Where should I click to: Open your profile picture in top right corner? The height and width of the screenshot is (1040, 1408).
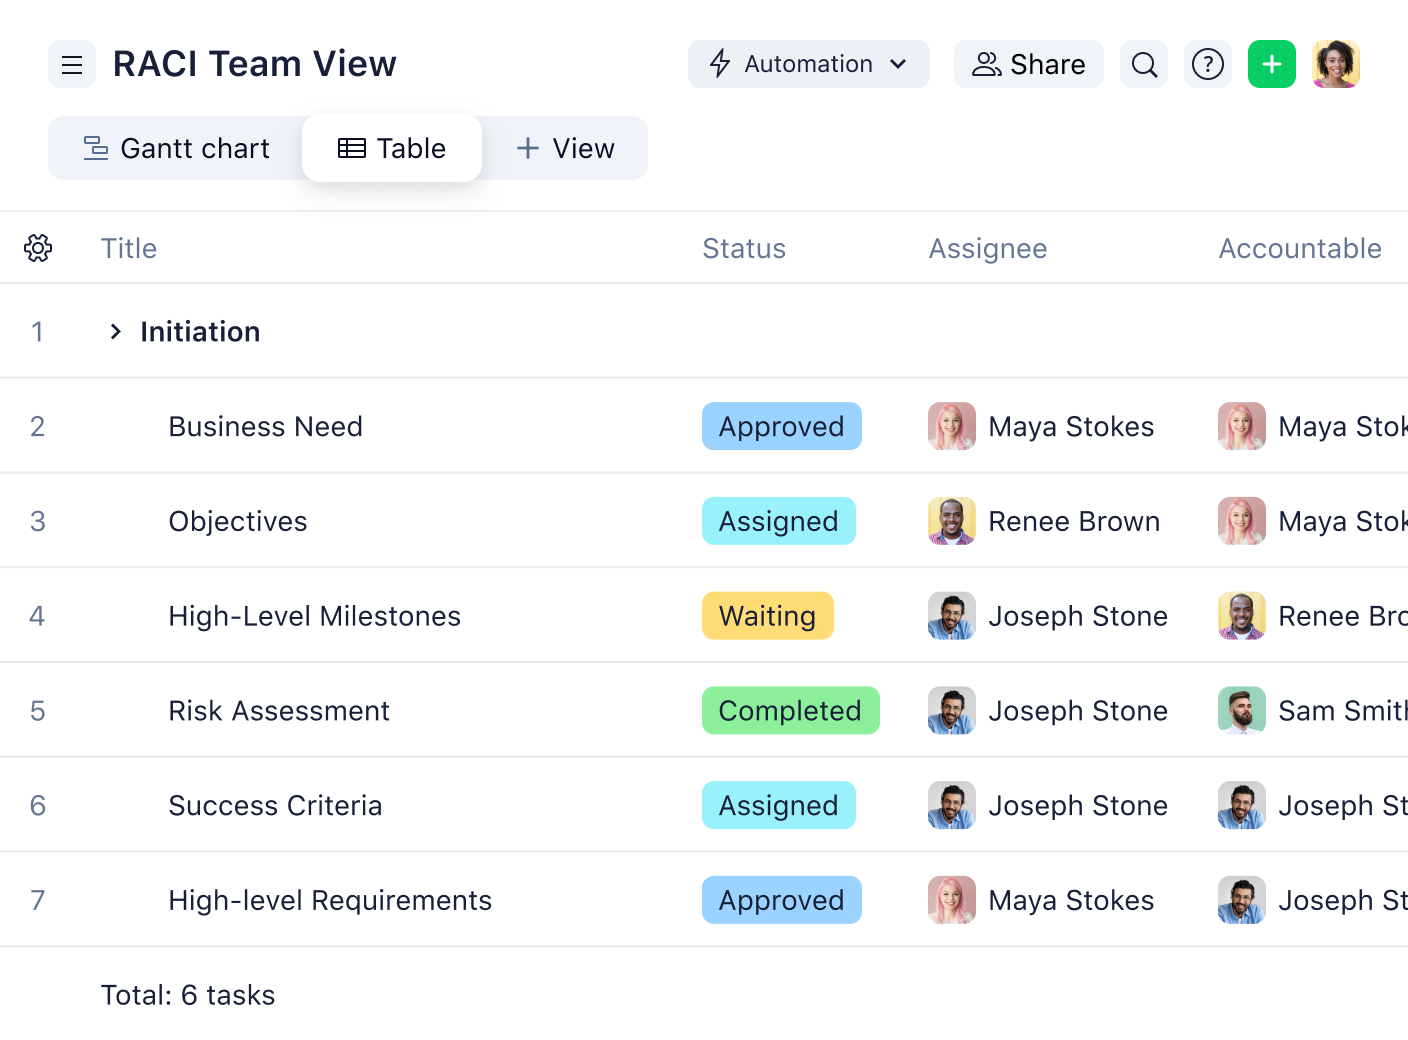[x=1336, y=63]
